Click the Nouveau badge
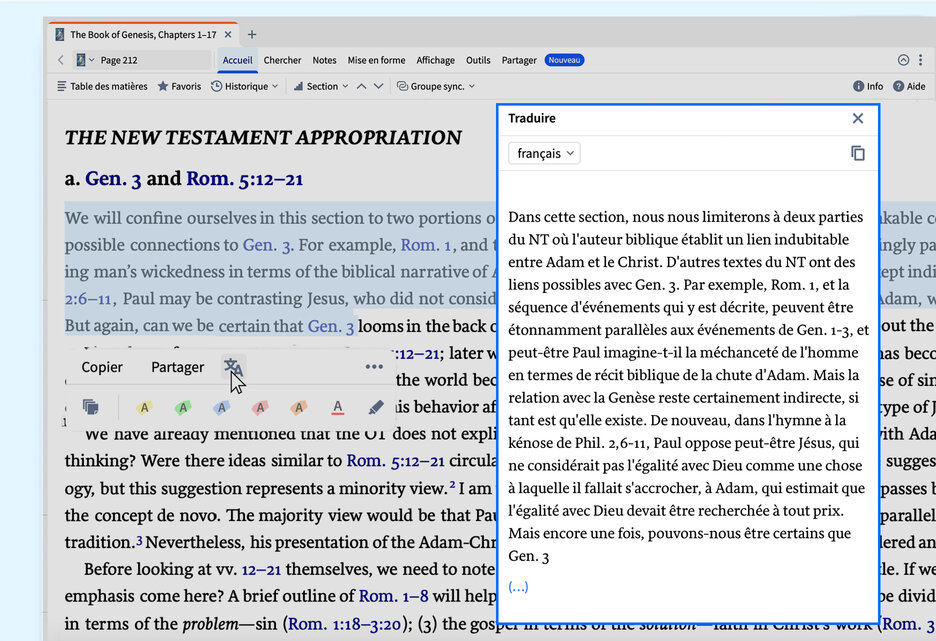 point(564,60)
